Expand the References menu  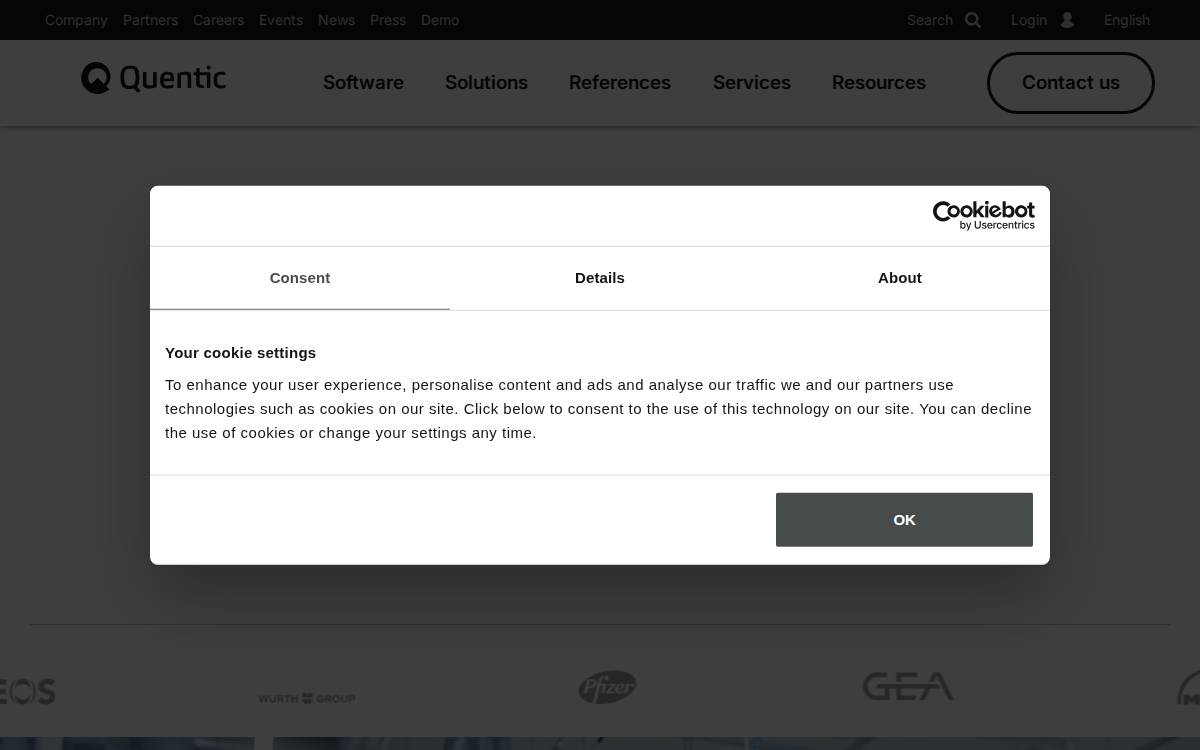coord(620,83)
